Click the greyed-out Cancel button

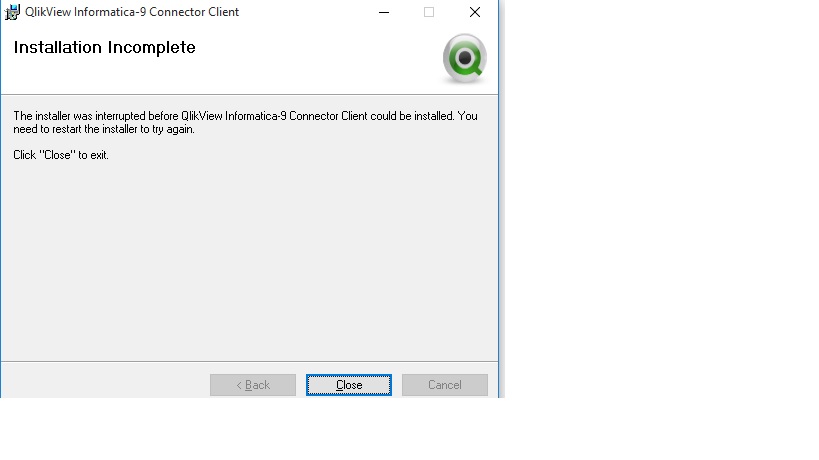coord(444,385)
